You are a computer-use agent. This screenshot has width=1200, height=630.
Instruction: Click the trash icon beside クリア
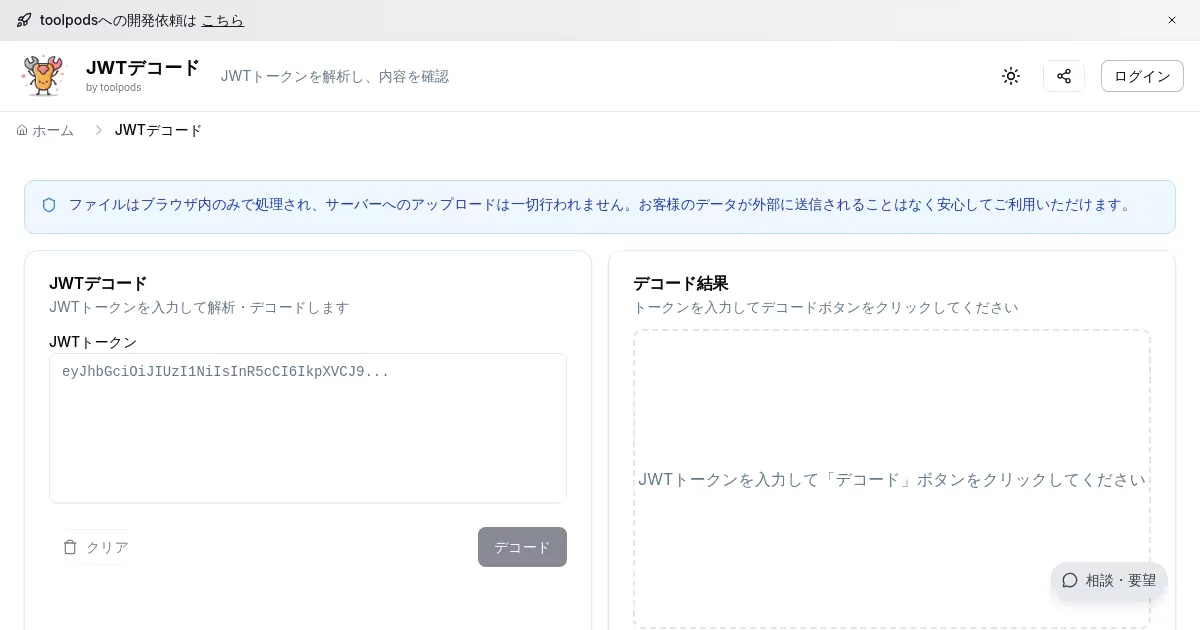coord(70,547)
